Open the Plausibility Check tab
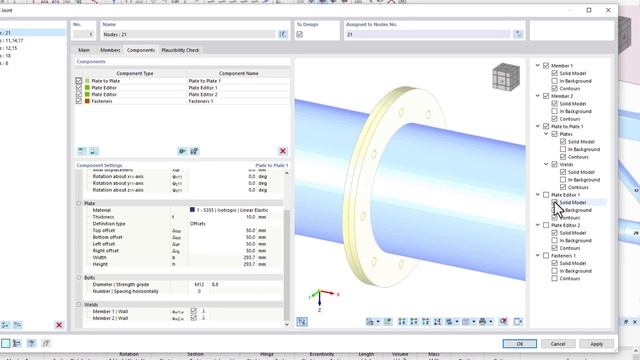This screenshot has height=360, width=640. point(180,50)
